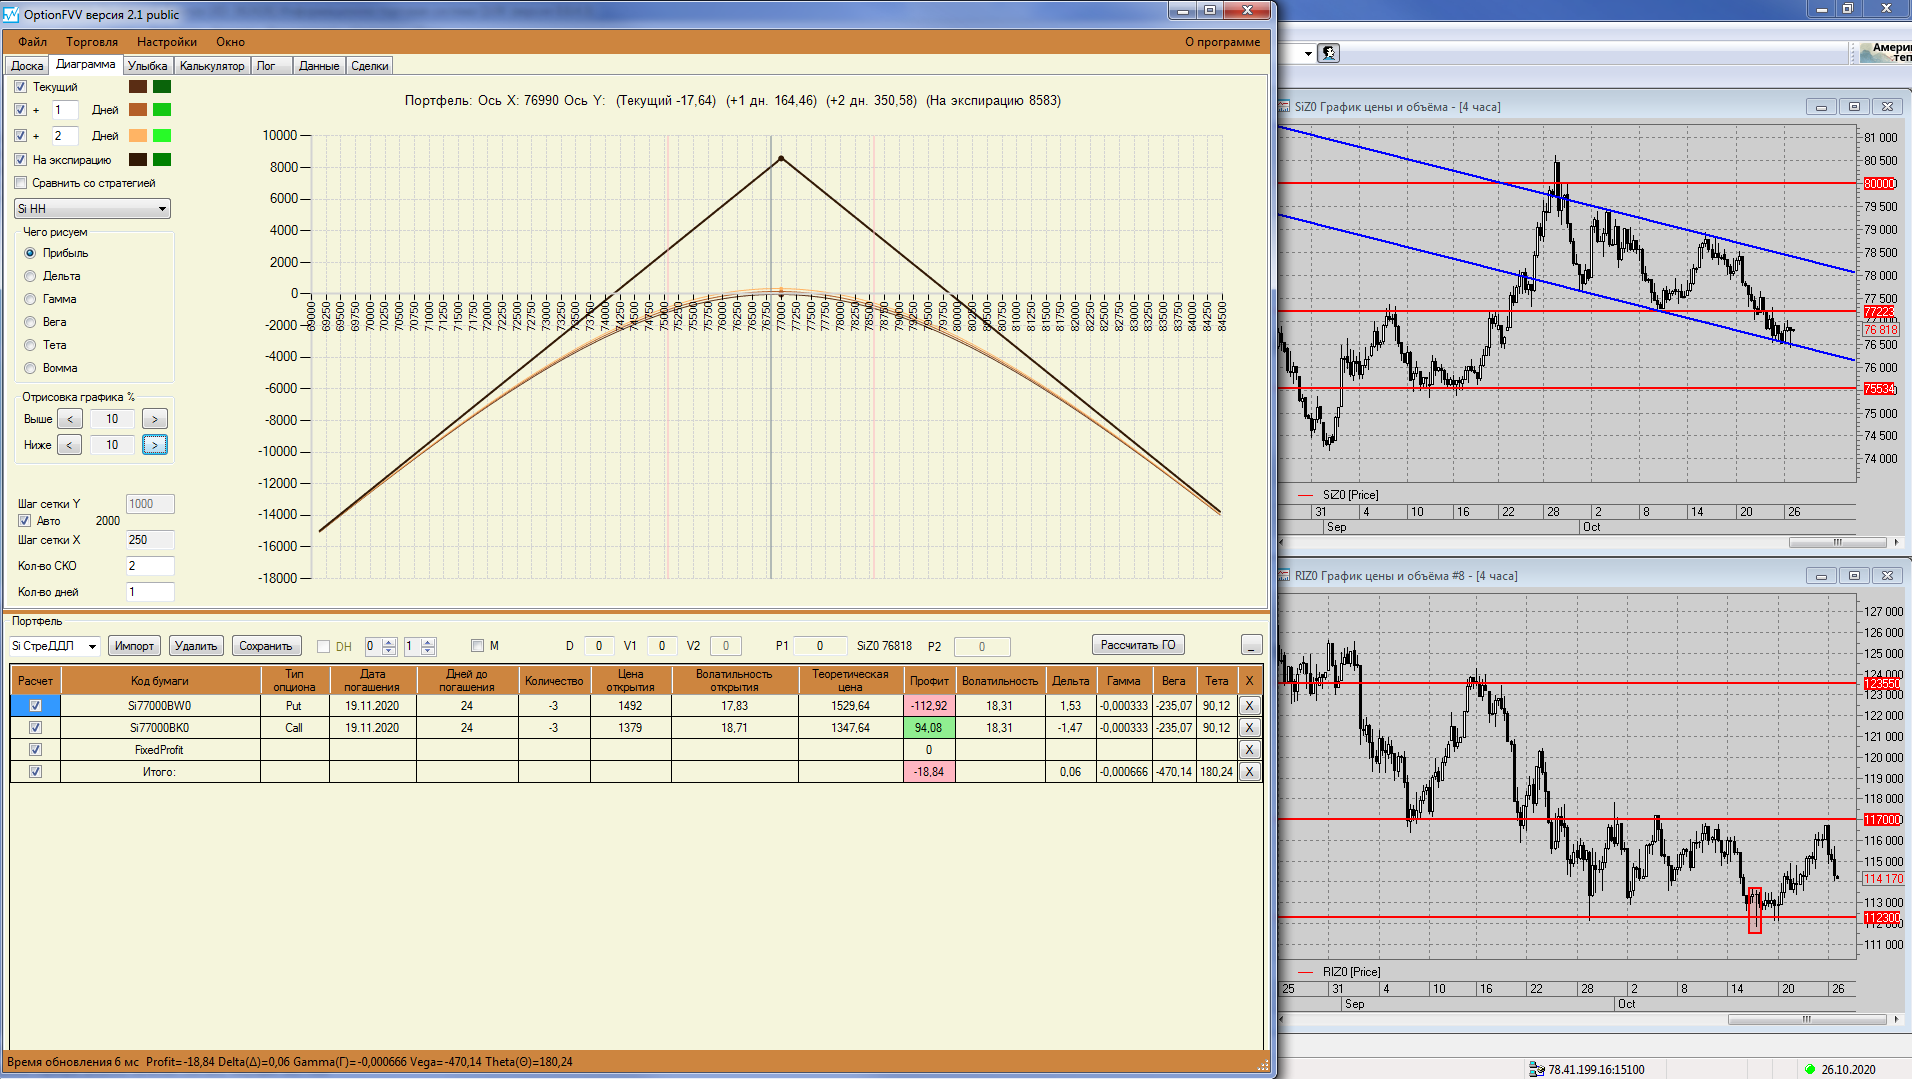Collapse portfolio panel with underscore button
Viewport: 1912px width, 1079px height.
(1251, 646)
